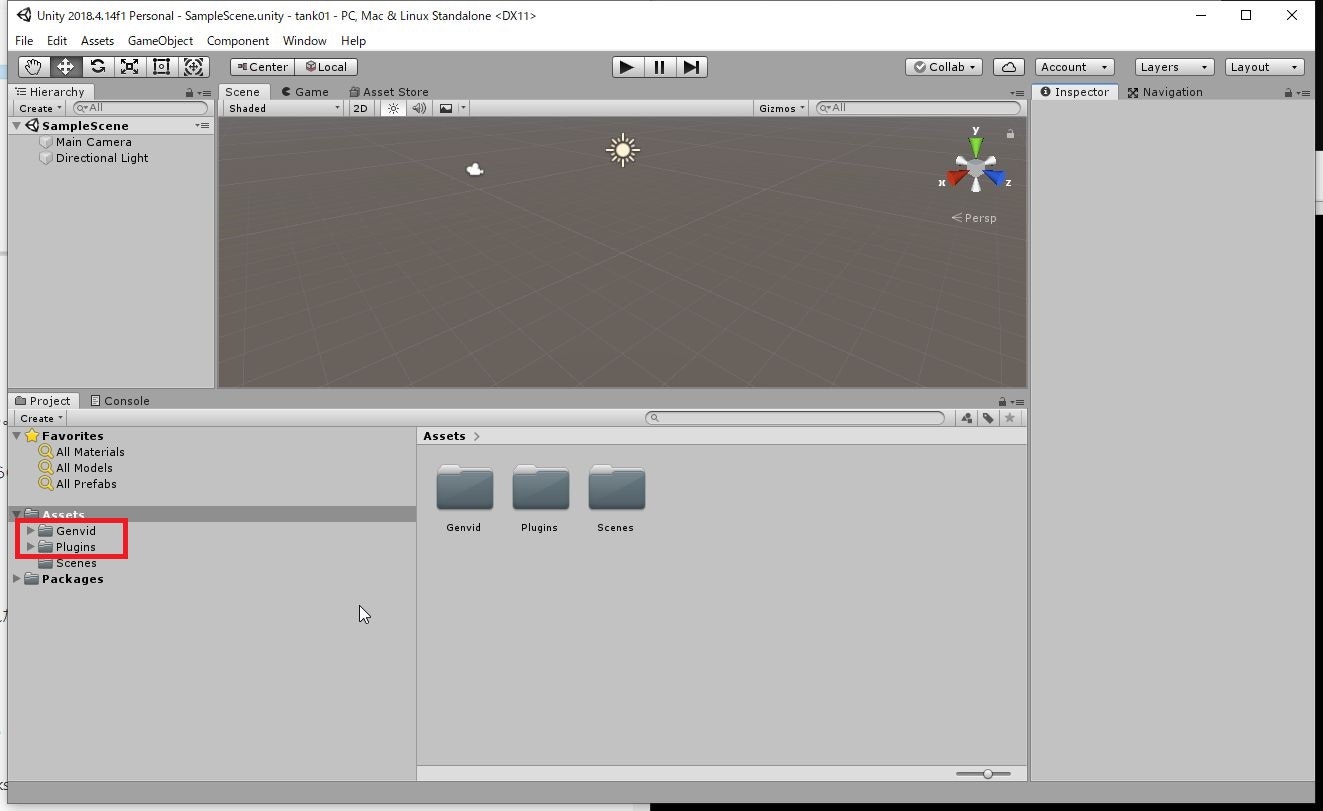Select the Inspector tab
Screen dimensions: 1323x811
point(1075,92)
